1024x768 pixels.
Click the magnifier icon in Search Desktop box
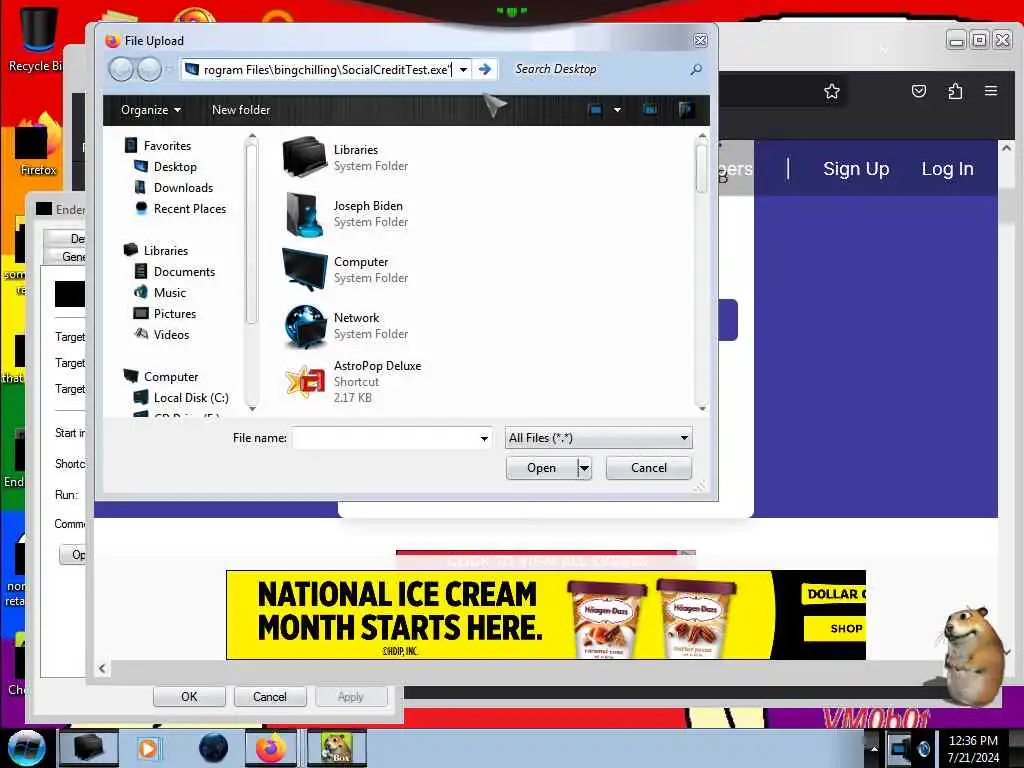696,69
